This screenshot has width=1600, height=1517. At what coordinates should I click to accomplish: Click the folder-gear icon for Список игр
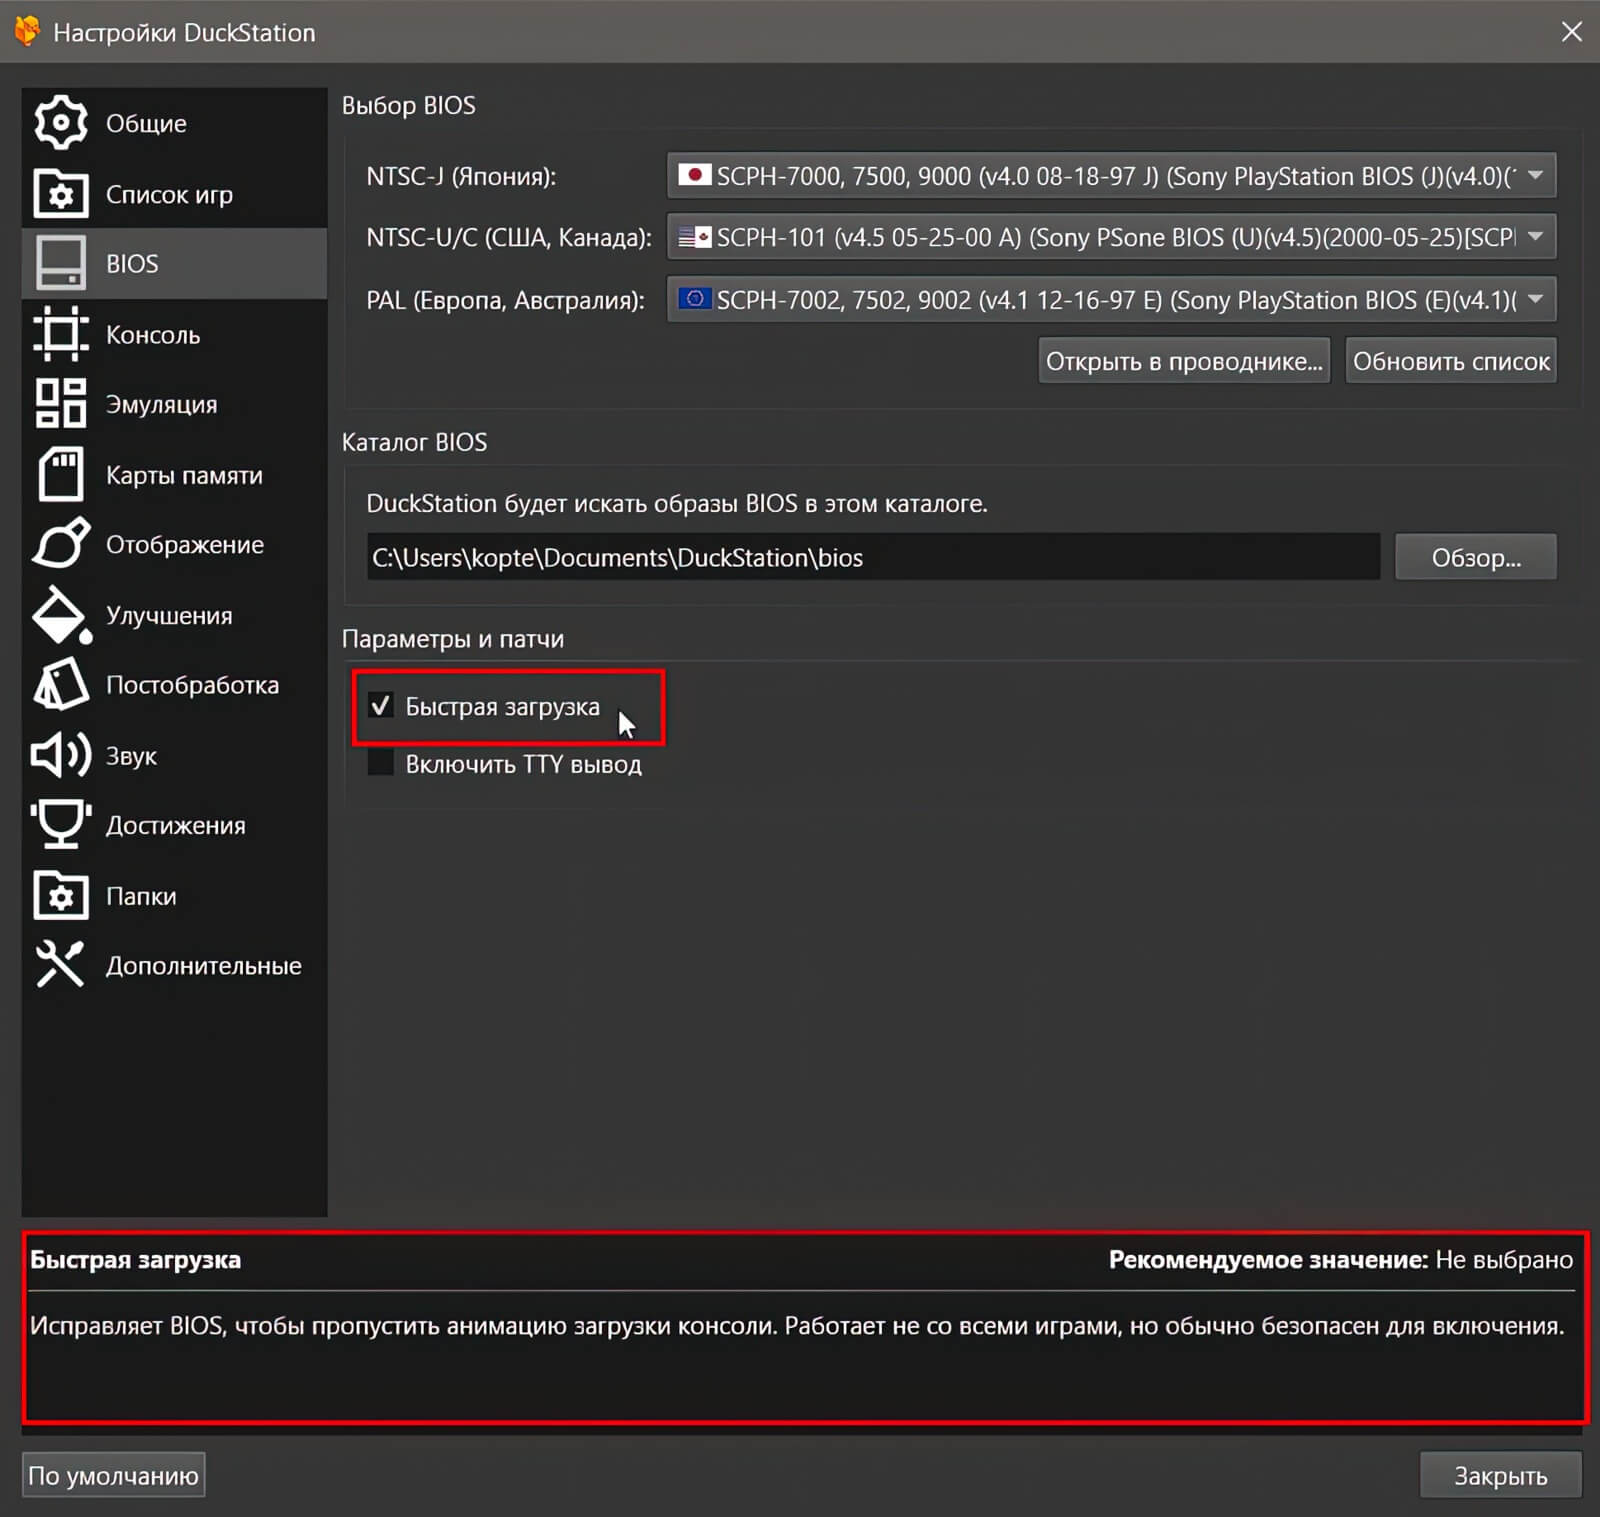pyautogui.click(x=61, y=194)
